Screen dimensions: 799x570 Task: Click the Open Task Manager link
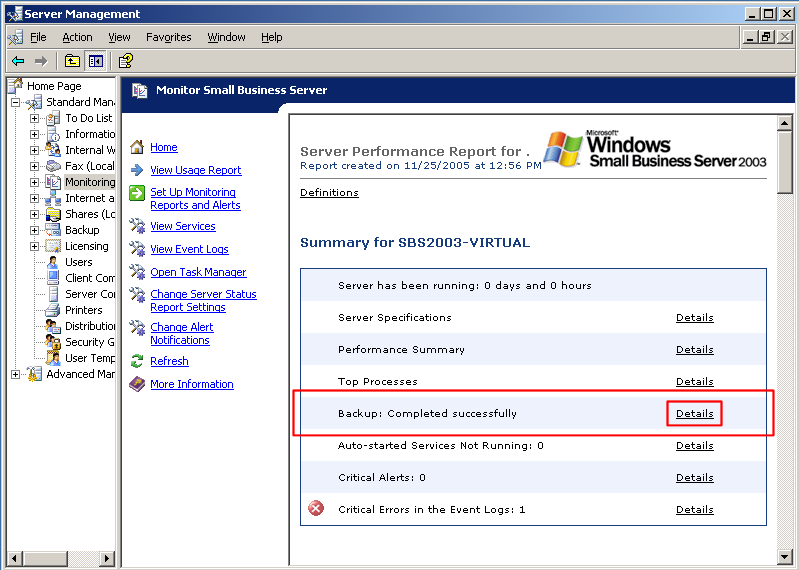coord(198,272)
